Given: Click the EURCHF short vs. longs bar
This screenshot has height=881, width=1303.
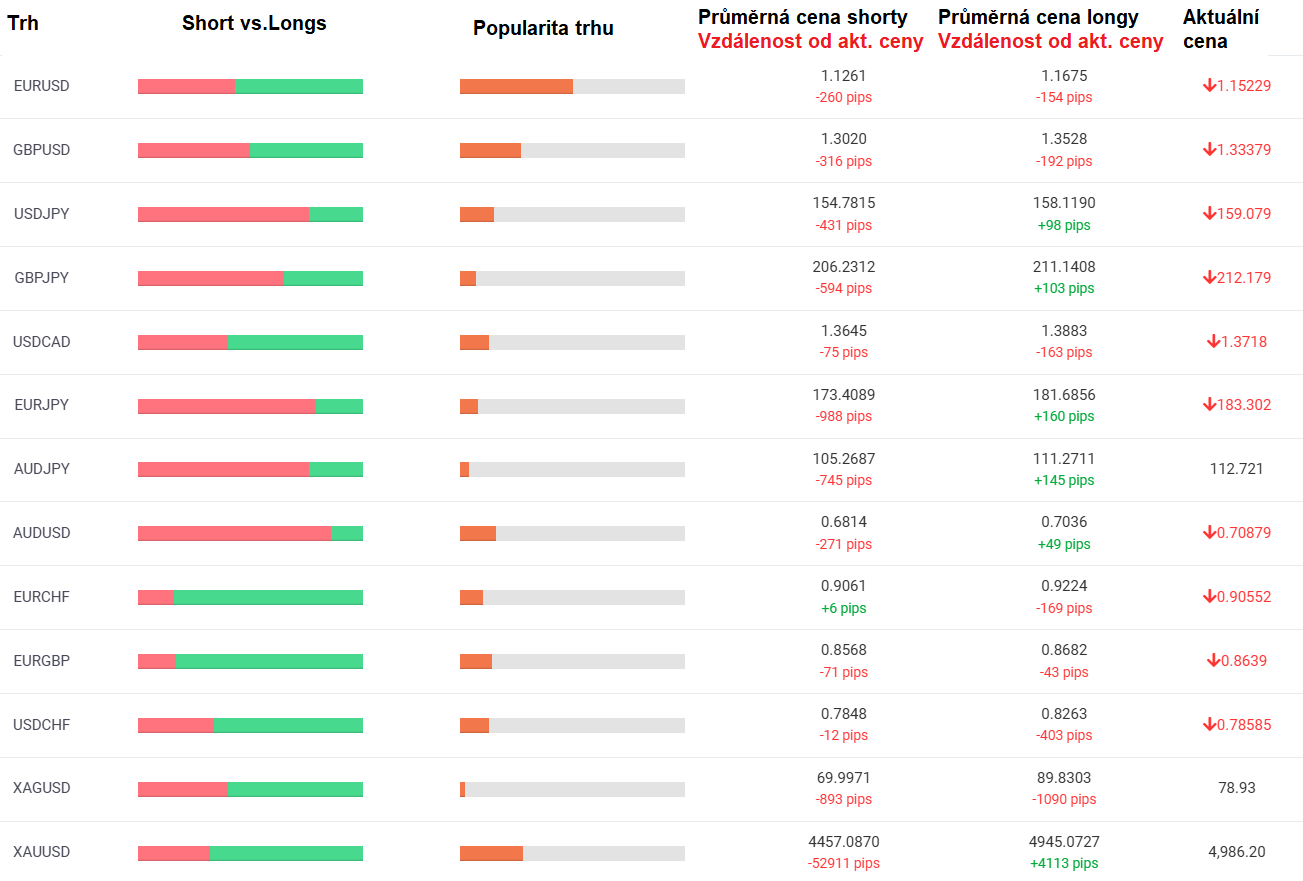Looking at the screenshot, I should pyautogui.click(x=250, y=597).
